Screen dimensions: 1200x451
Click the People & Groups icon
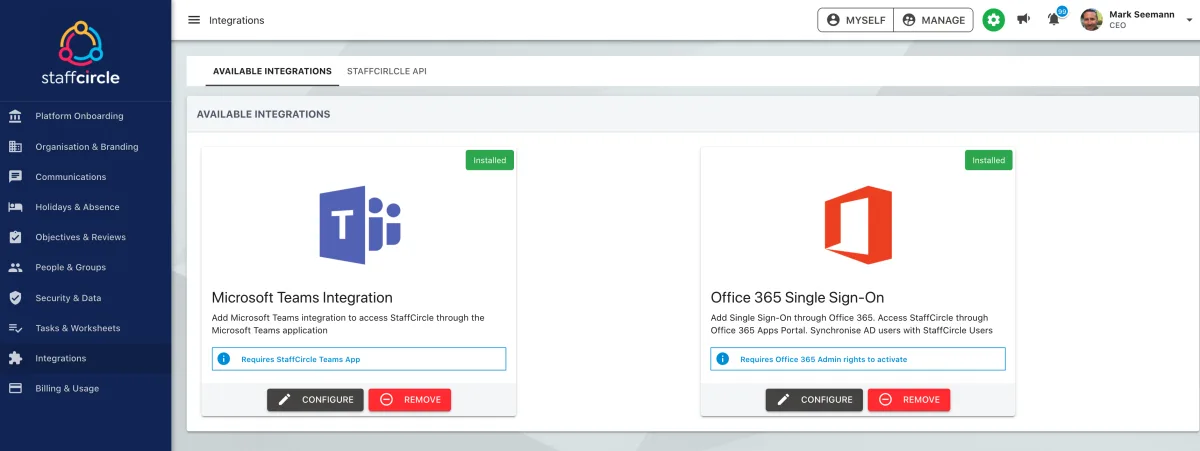point(15,267)
